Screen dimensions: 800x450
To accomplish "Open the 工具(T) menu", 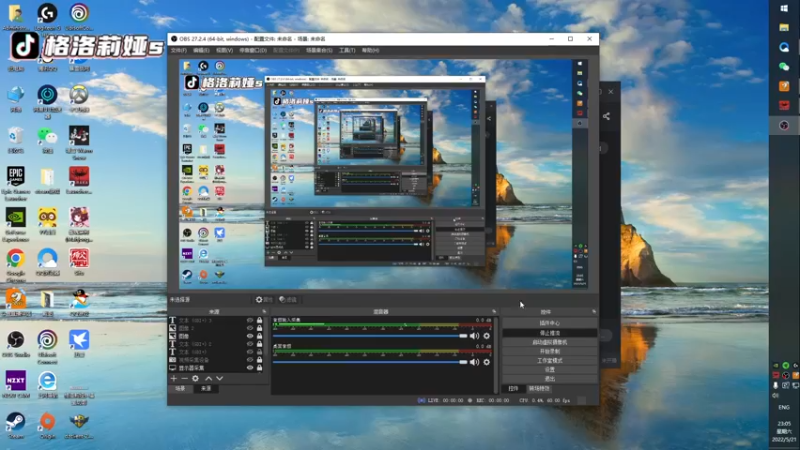I will point(347,51).
